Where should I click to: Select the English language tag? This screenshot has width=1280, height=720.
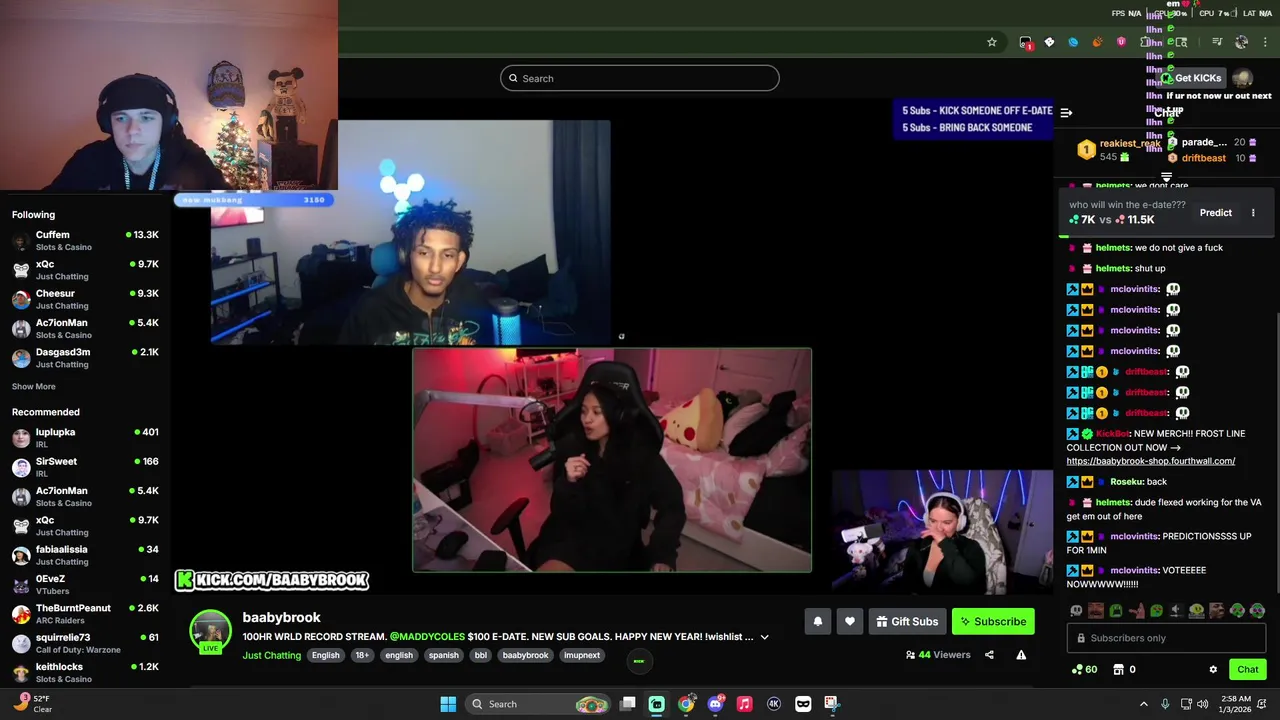(x=325, y=656)
